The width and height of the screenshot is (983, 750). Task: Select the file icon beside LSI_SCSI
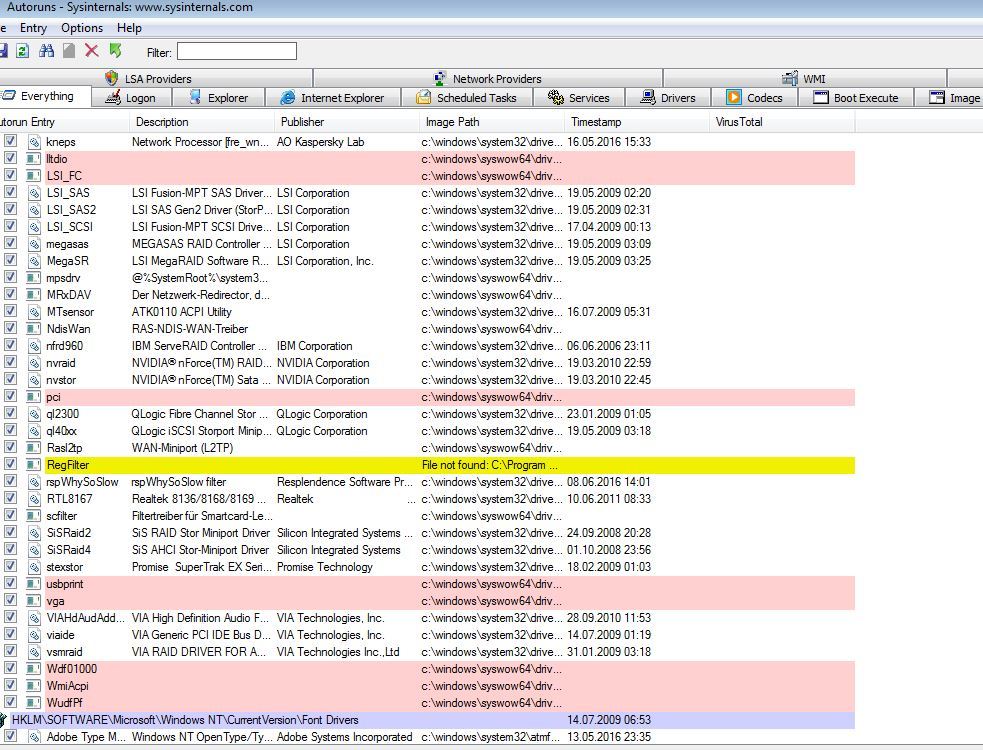pyautogui.click(x=34, y=227)
